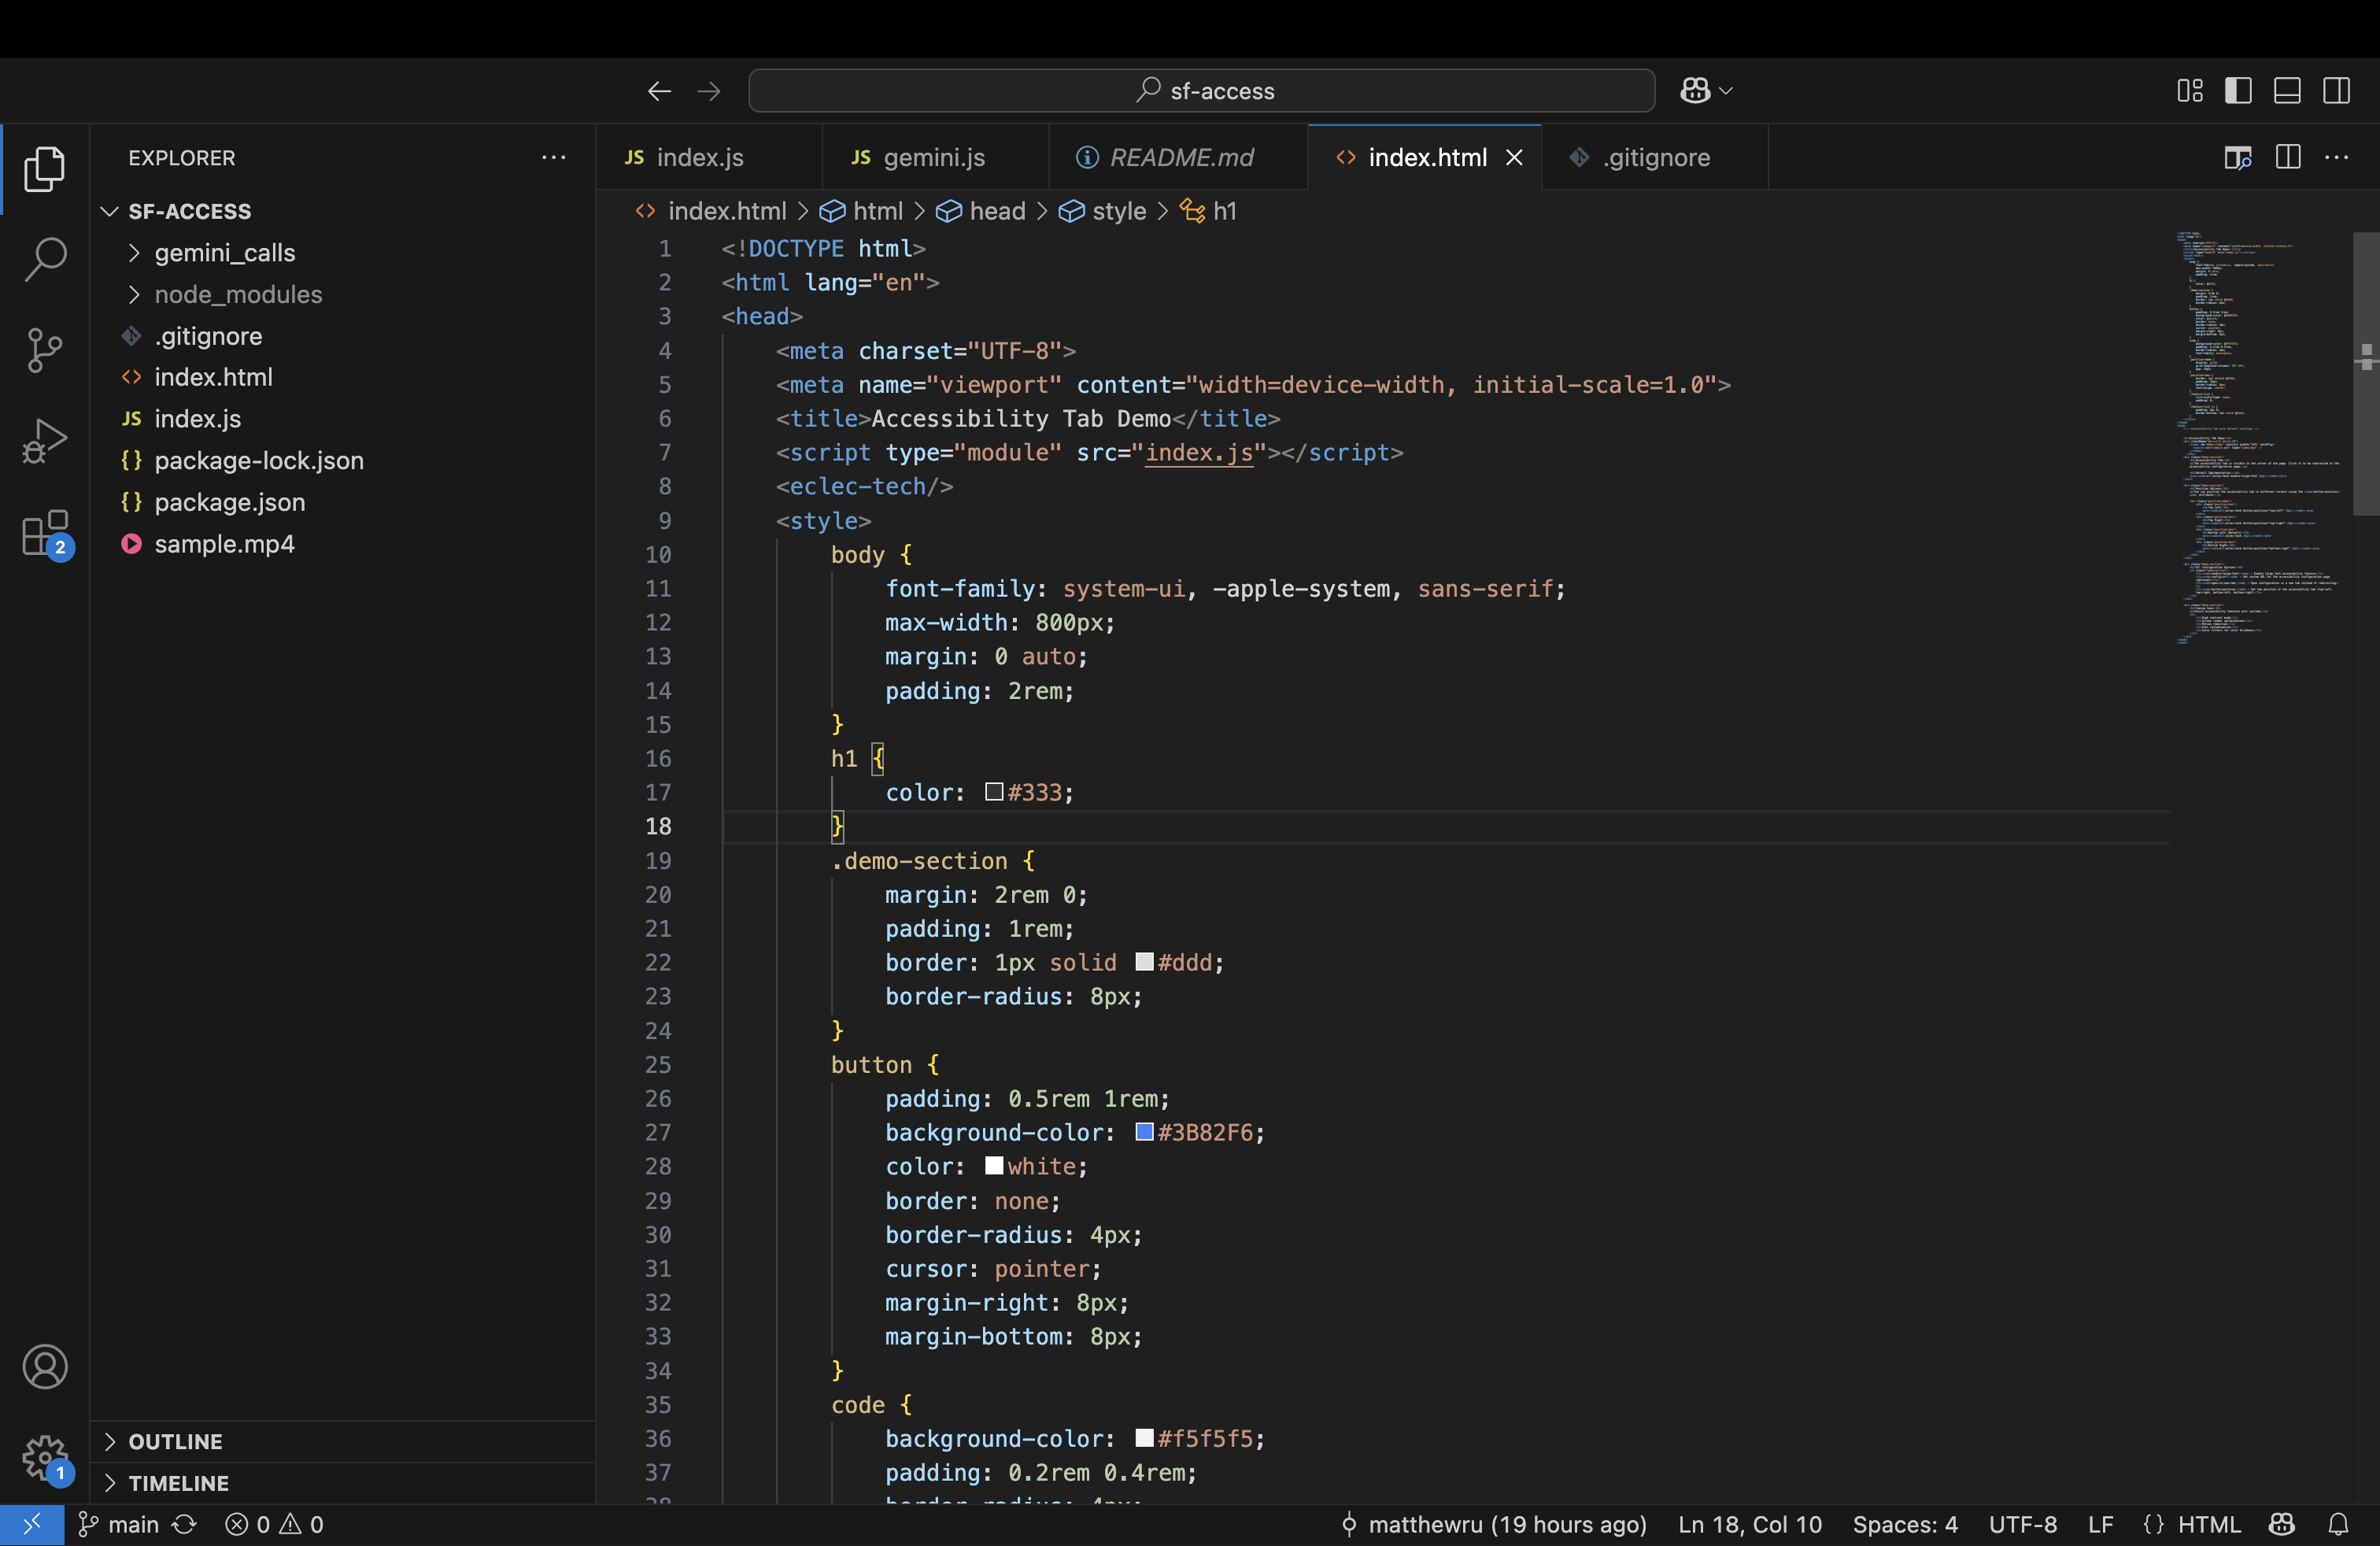Open the Manage gear settings icon
Image resolution: width=2380 pixels, height=1546 pixels.
(44, 1458)
